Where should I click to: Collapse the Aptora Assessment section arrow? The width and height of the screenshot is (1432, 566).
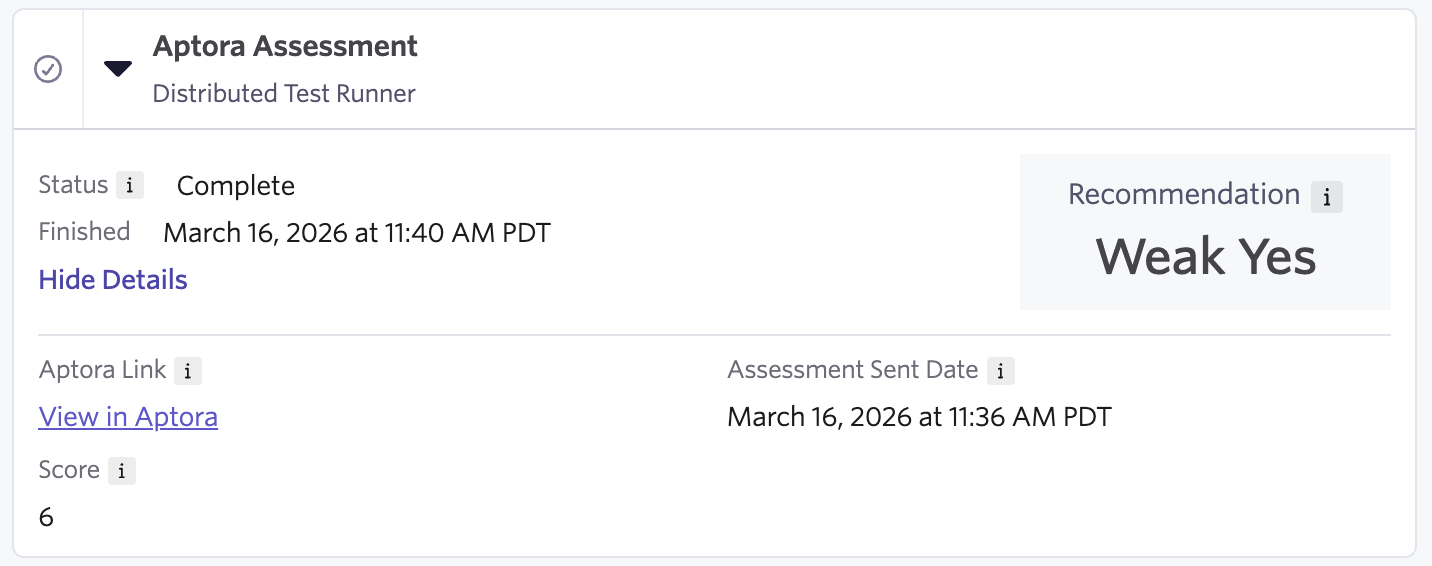(x=118, y=69)
